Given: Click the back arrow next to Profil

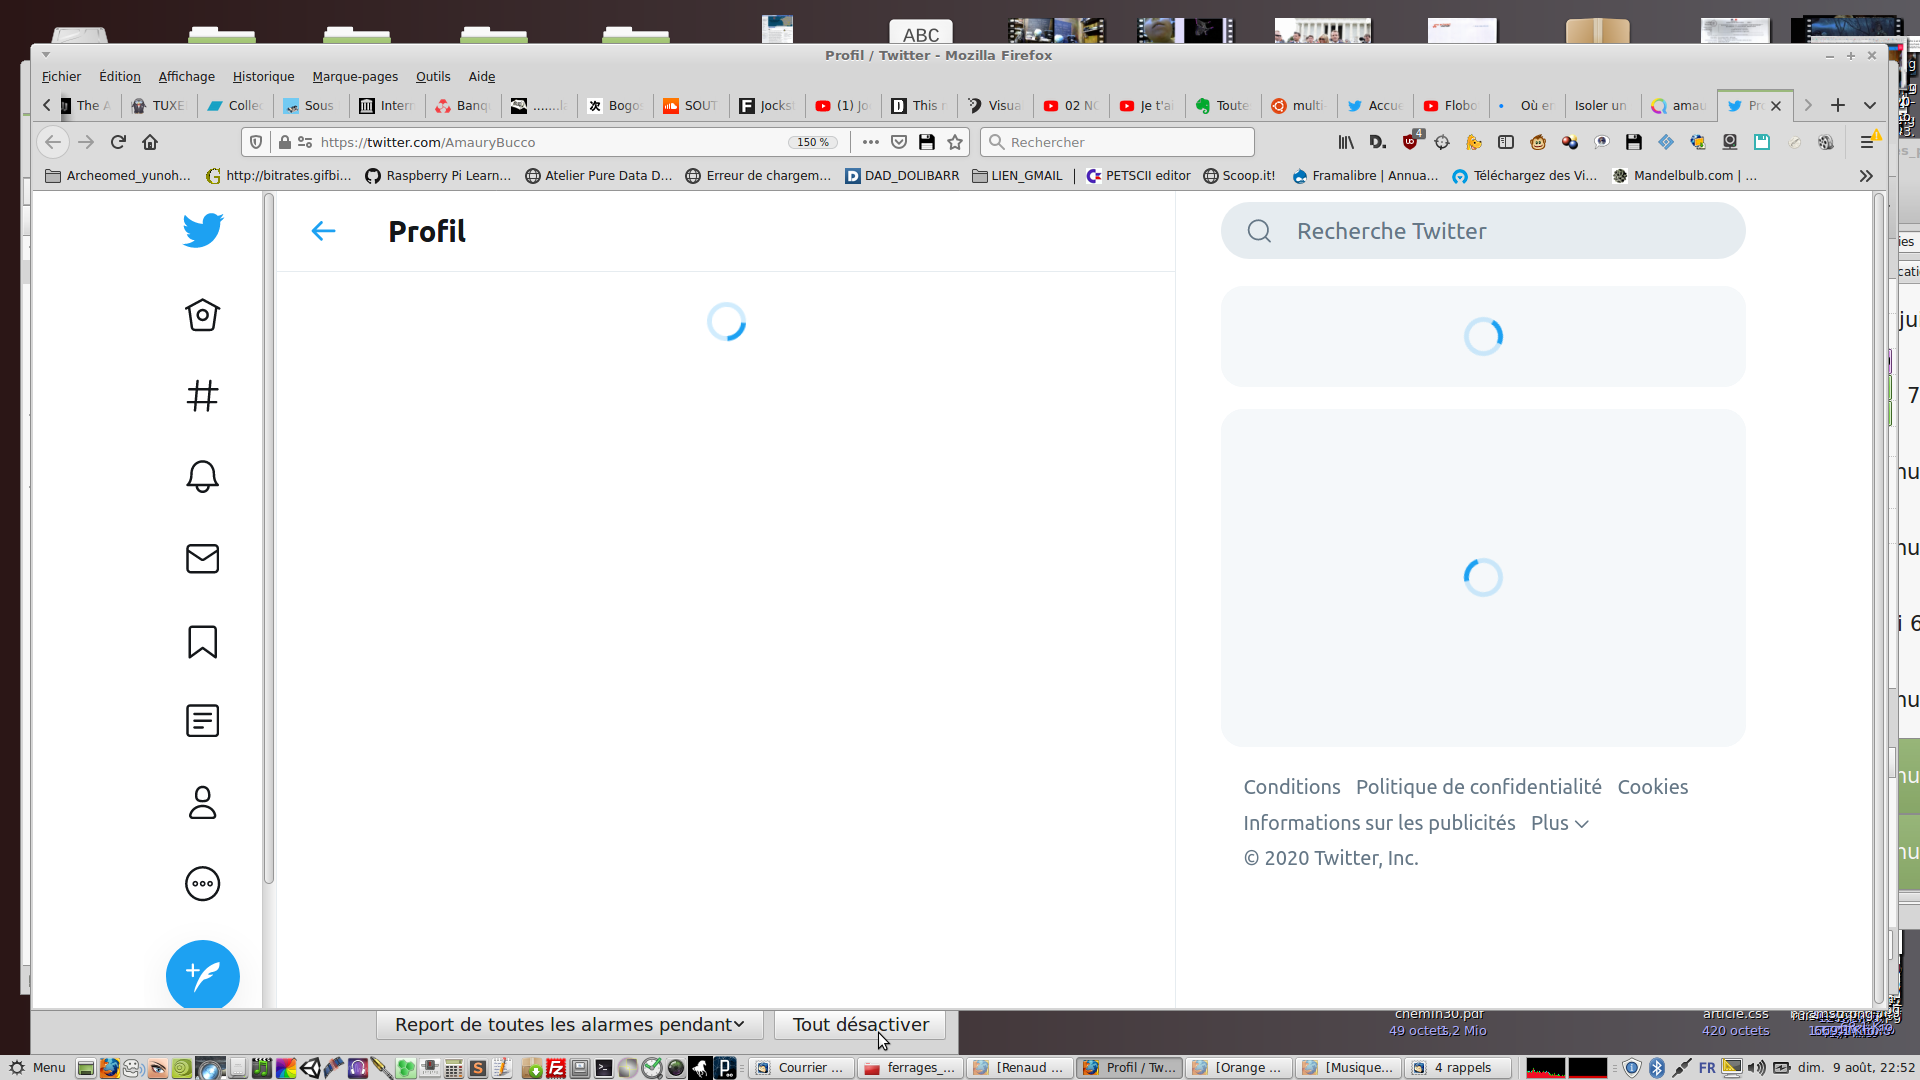Looking at the screenshot, I should coord(323,231).
